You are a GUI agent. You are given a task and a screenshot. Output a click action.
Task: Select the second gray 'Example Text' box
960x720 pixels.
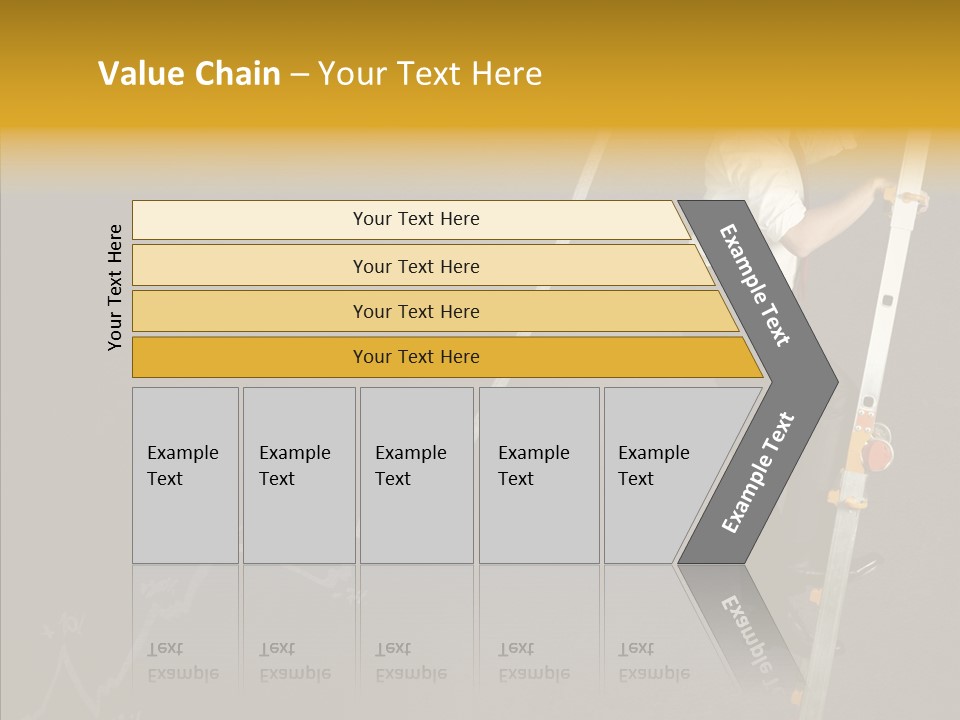pos(299,475)
